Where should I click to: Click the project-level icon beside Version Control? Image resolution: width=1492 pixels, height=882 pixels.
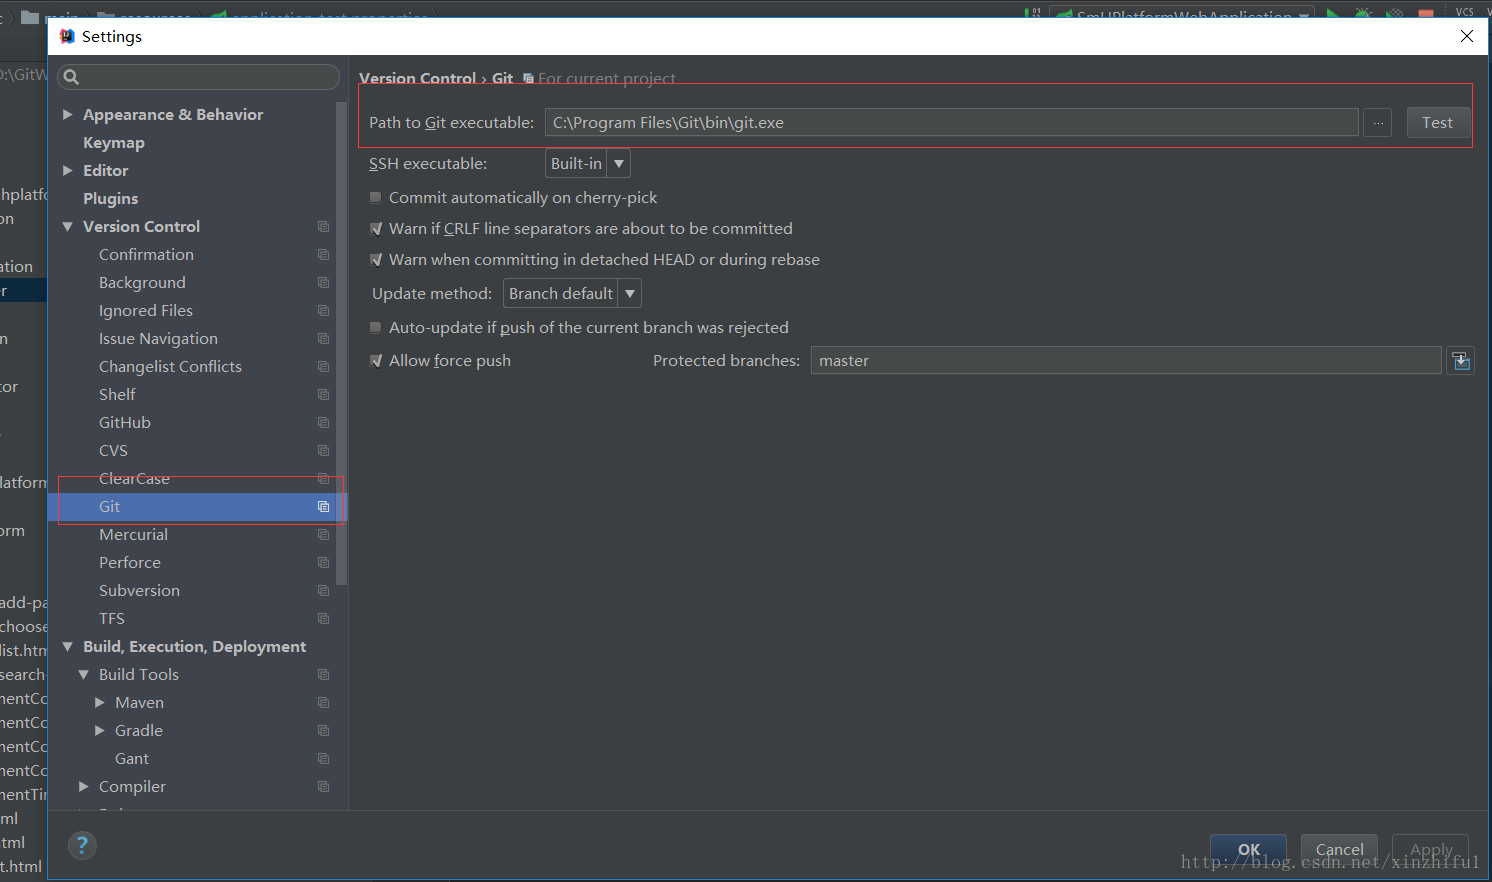pos(323,227)
